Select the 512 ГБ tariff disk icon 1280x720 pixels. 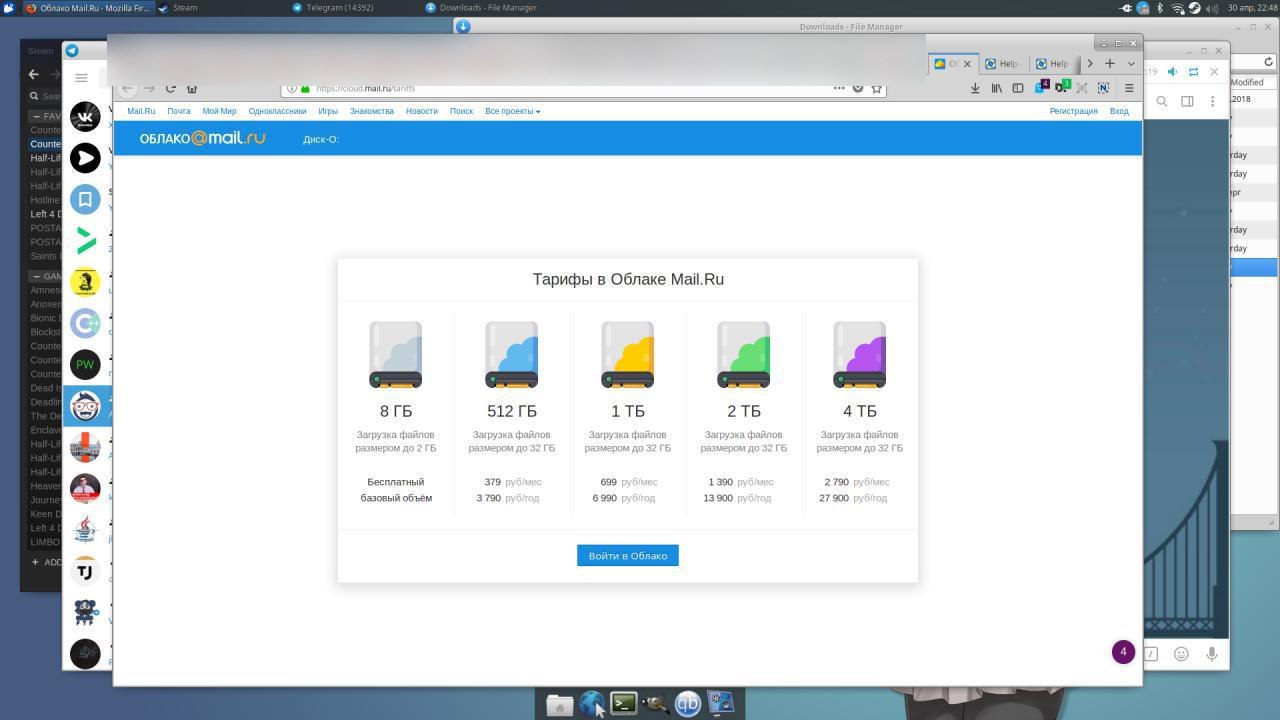[511, 354]
